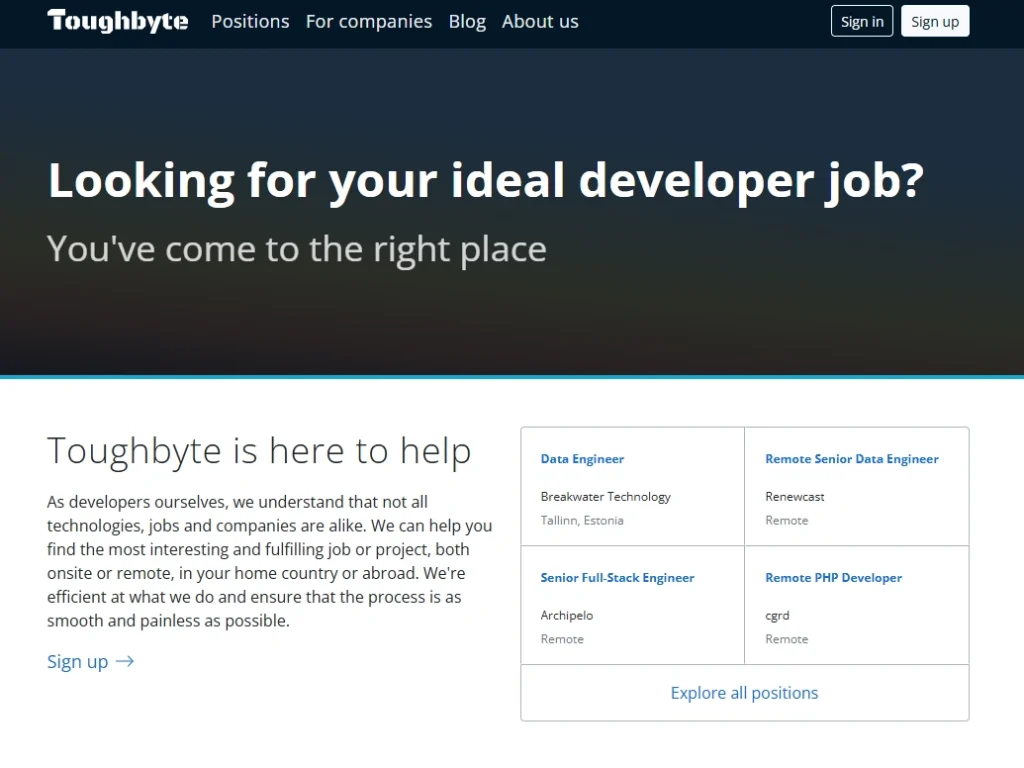This screenshot has width=1024, height=768.
Task: Go to the Blog page
Action: [467, 22]
